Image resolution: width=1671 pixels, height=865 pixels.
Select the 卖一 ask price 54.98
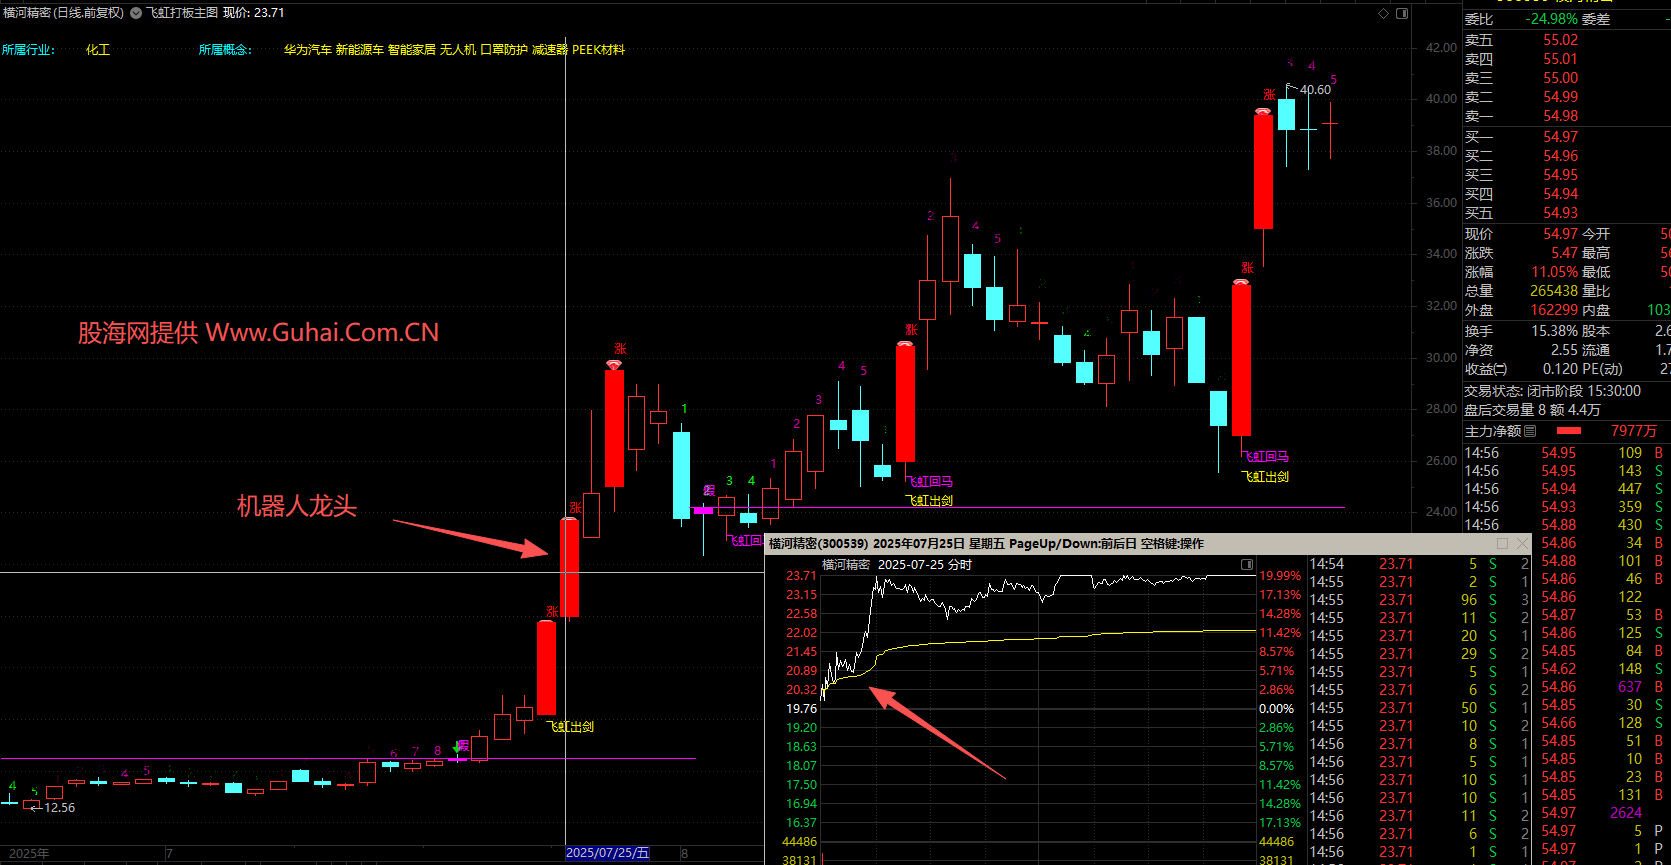pyautogui.click(x=1560, y=116)
